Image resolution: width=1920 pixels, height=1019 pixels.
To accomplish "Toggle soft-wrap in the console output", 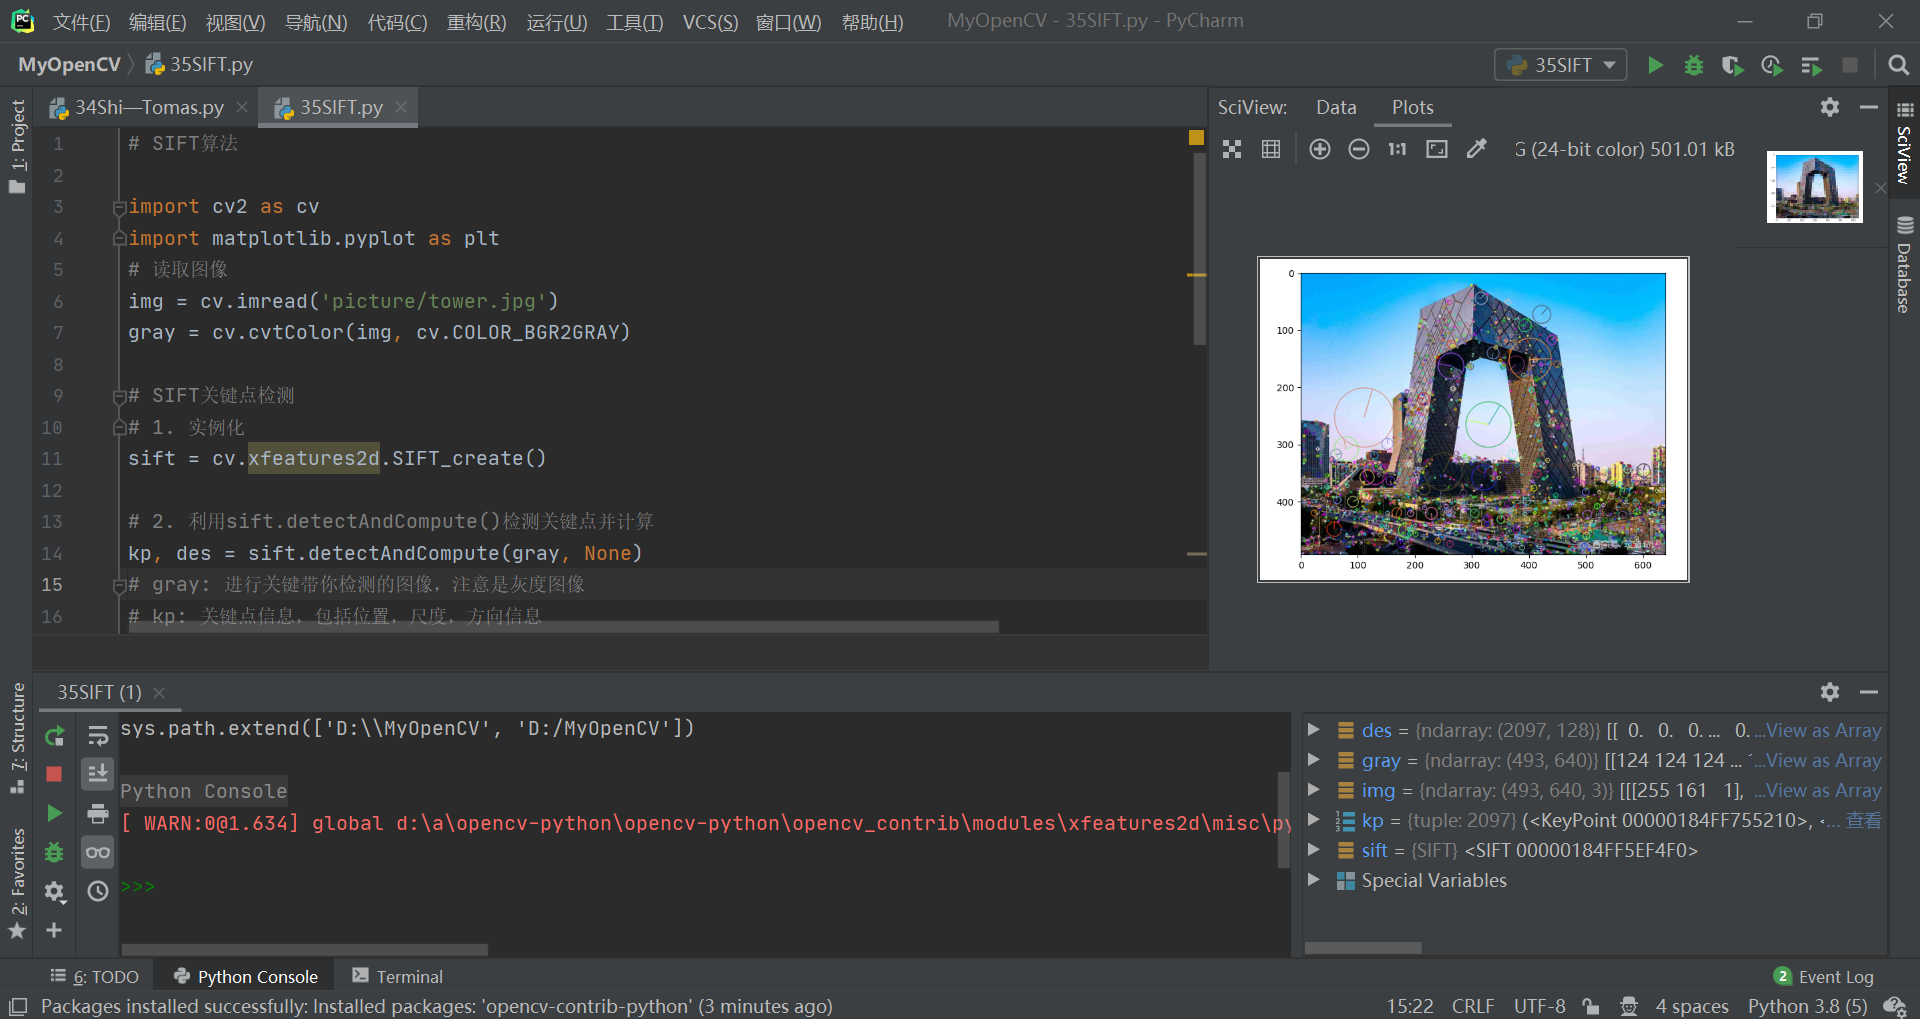I will (97, 736).
